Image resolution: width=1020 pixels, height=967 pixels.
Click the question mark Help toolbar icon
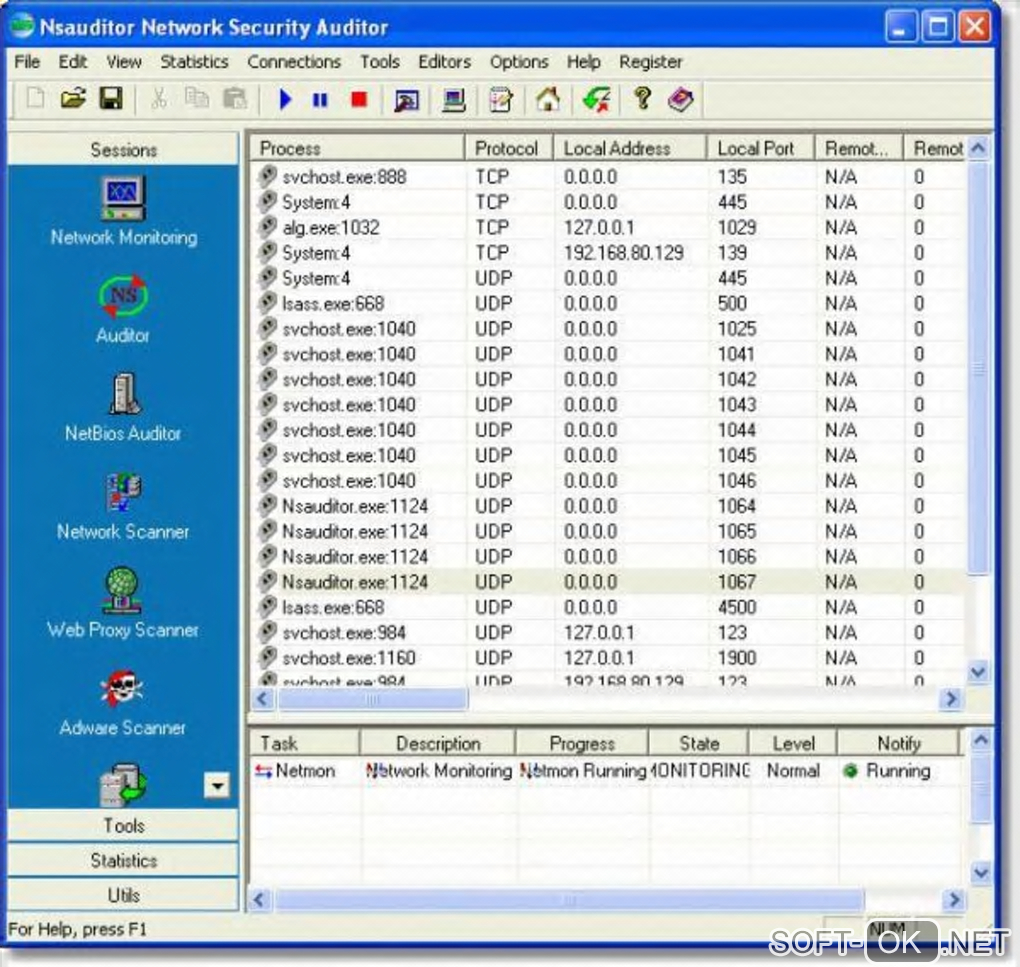(x=643, y=99)
